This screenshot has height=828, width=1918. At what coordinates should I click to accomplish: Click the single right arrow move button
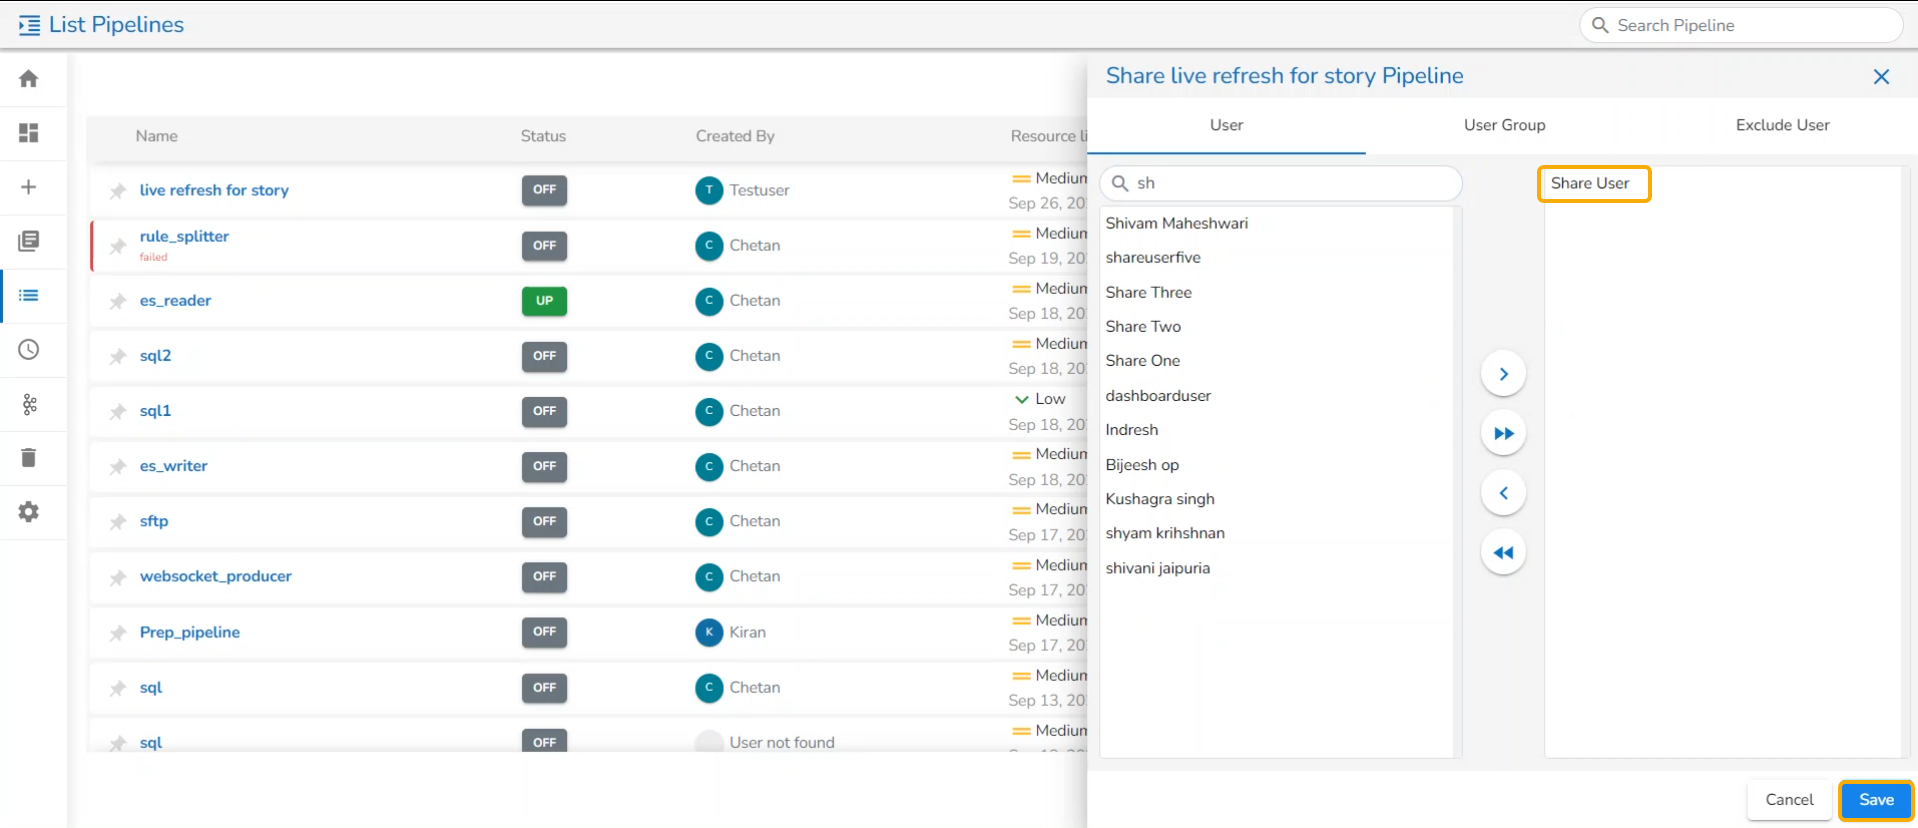(x=1503, y=374)
